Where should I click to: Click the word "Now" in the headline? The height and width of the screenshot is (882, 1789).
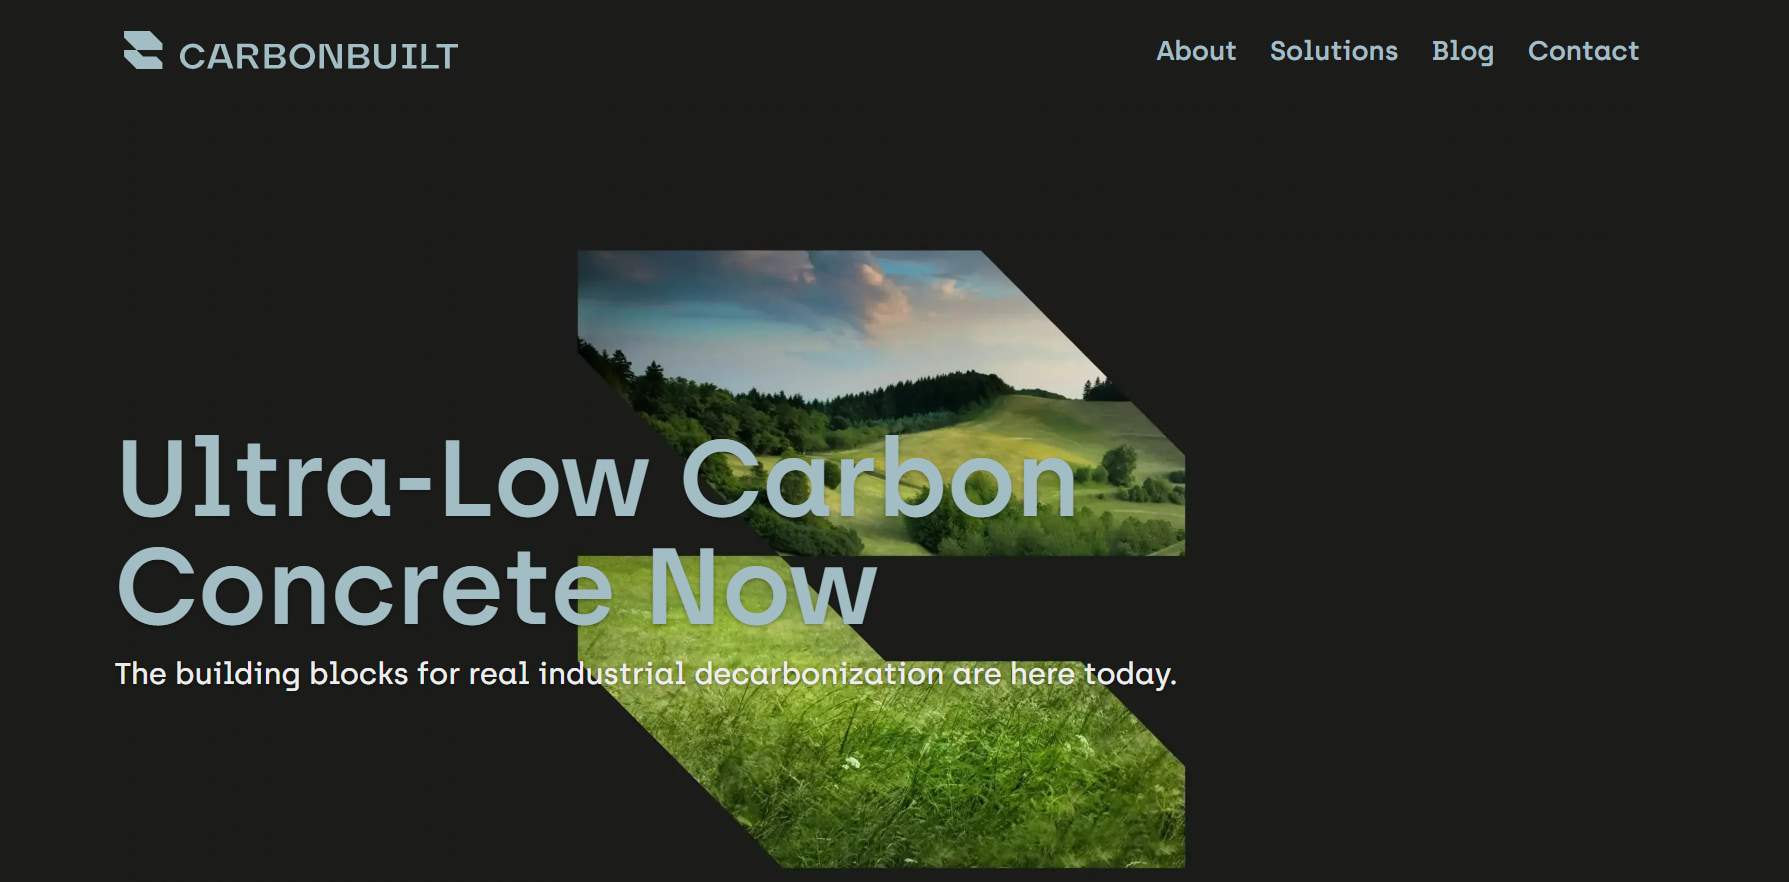762,587
